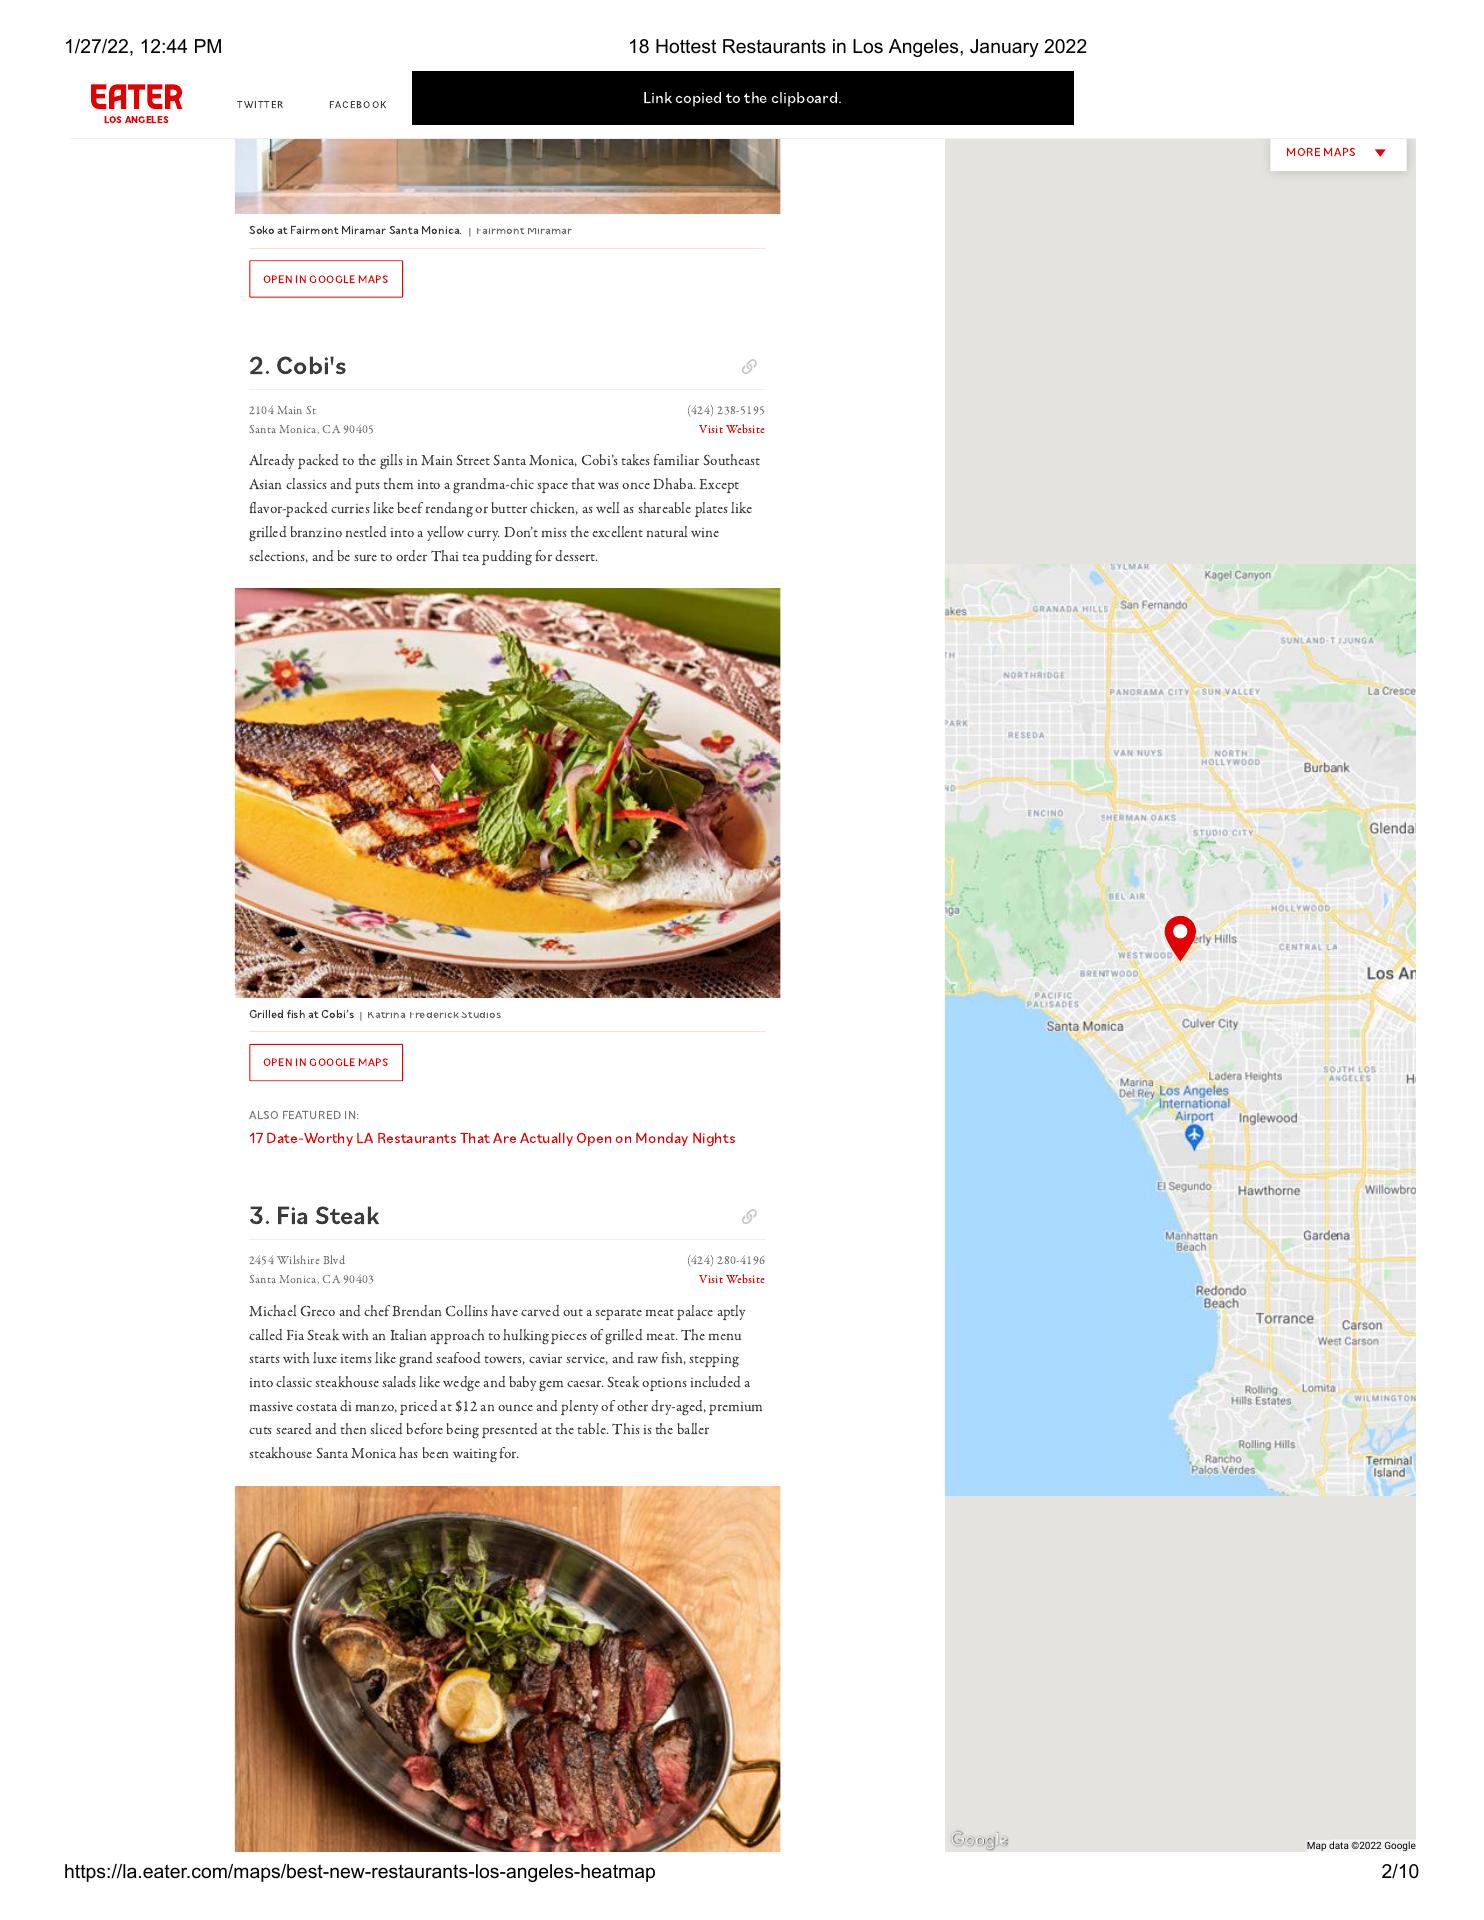Open 17 Date-Worthy LA Restaurants link

pos(492,1139)
